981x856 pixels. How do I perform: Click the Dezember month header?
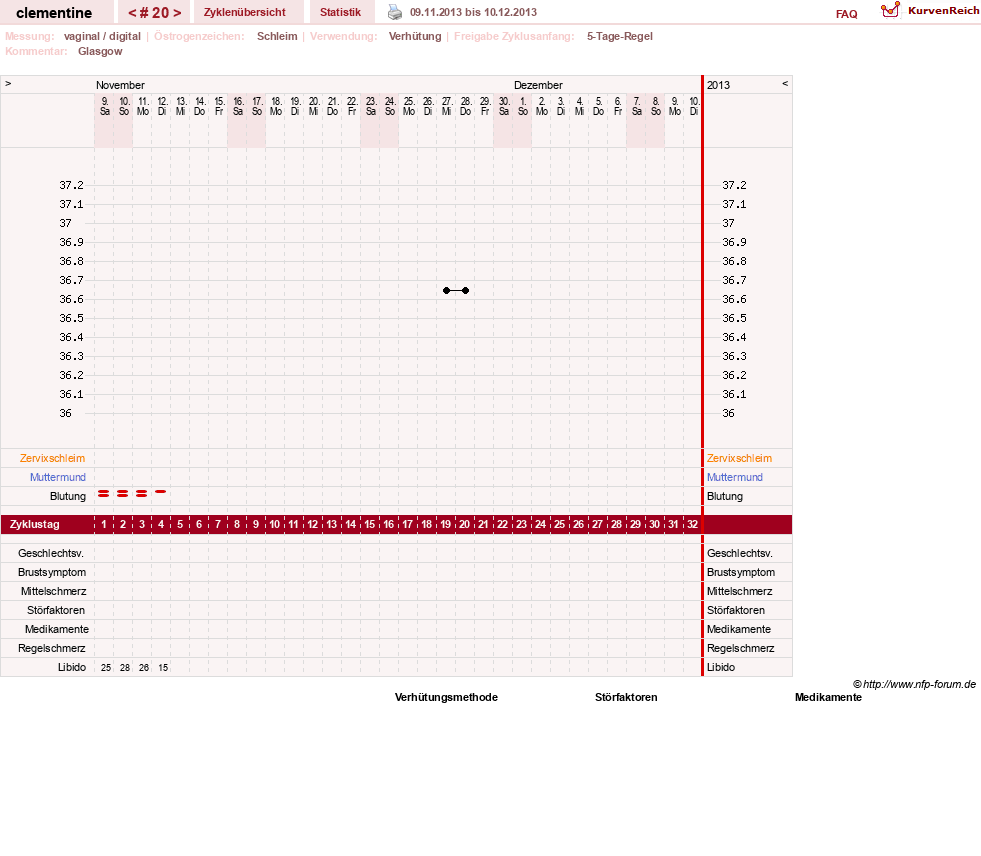(538, 85)
